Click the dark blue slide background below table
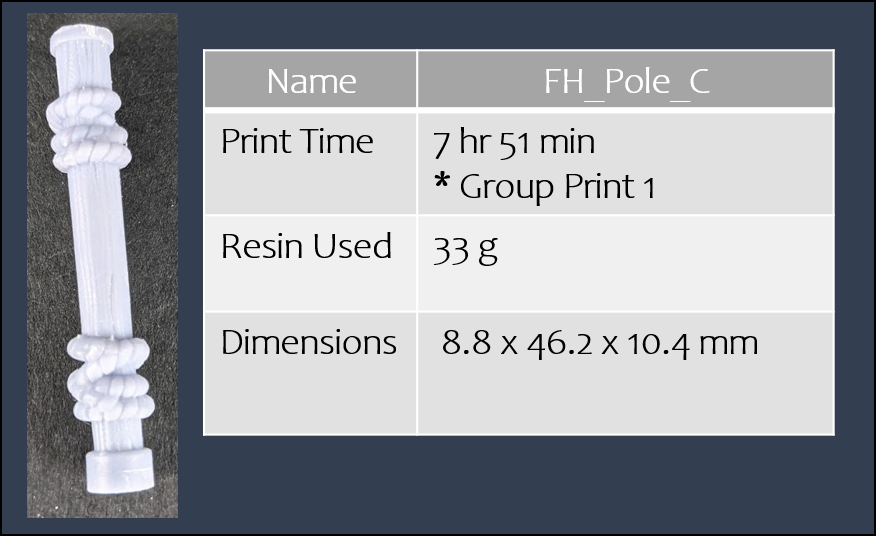 tap(520, 483)
